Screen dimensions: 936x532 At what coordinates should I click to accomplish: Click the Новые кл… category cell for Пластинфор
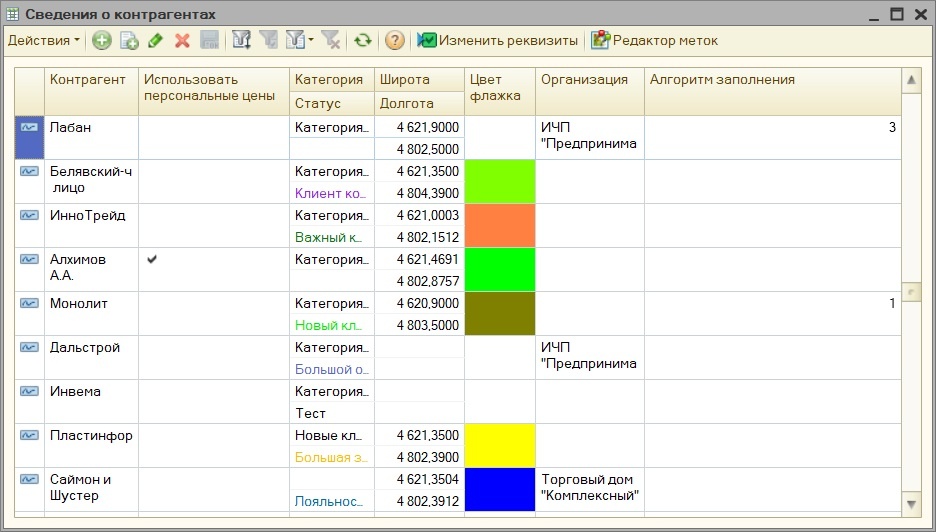click(332, 435)
